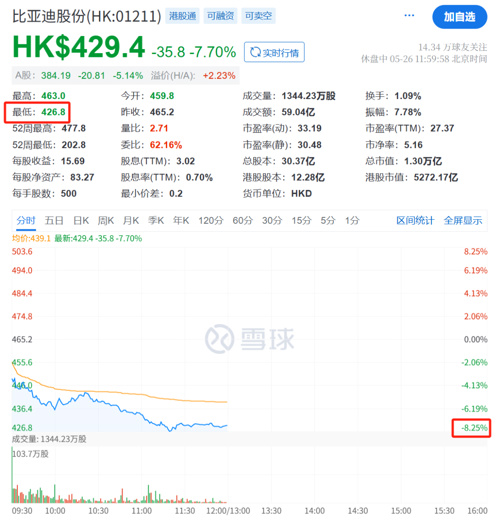Select the 港股通 tag
Viewport: 500px width, 524px height.
[182, 16]
